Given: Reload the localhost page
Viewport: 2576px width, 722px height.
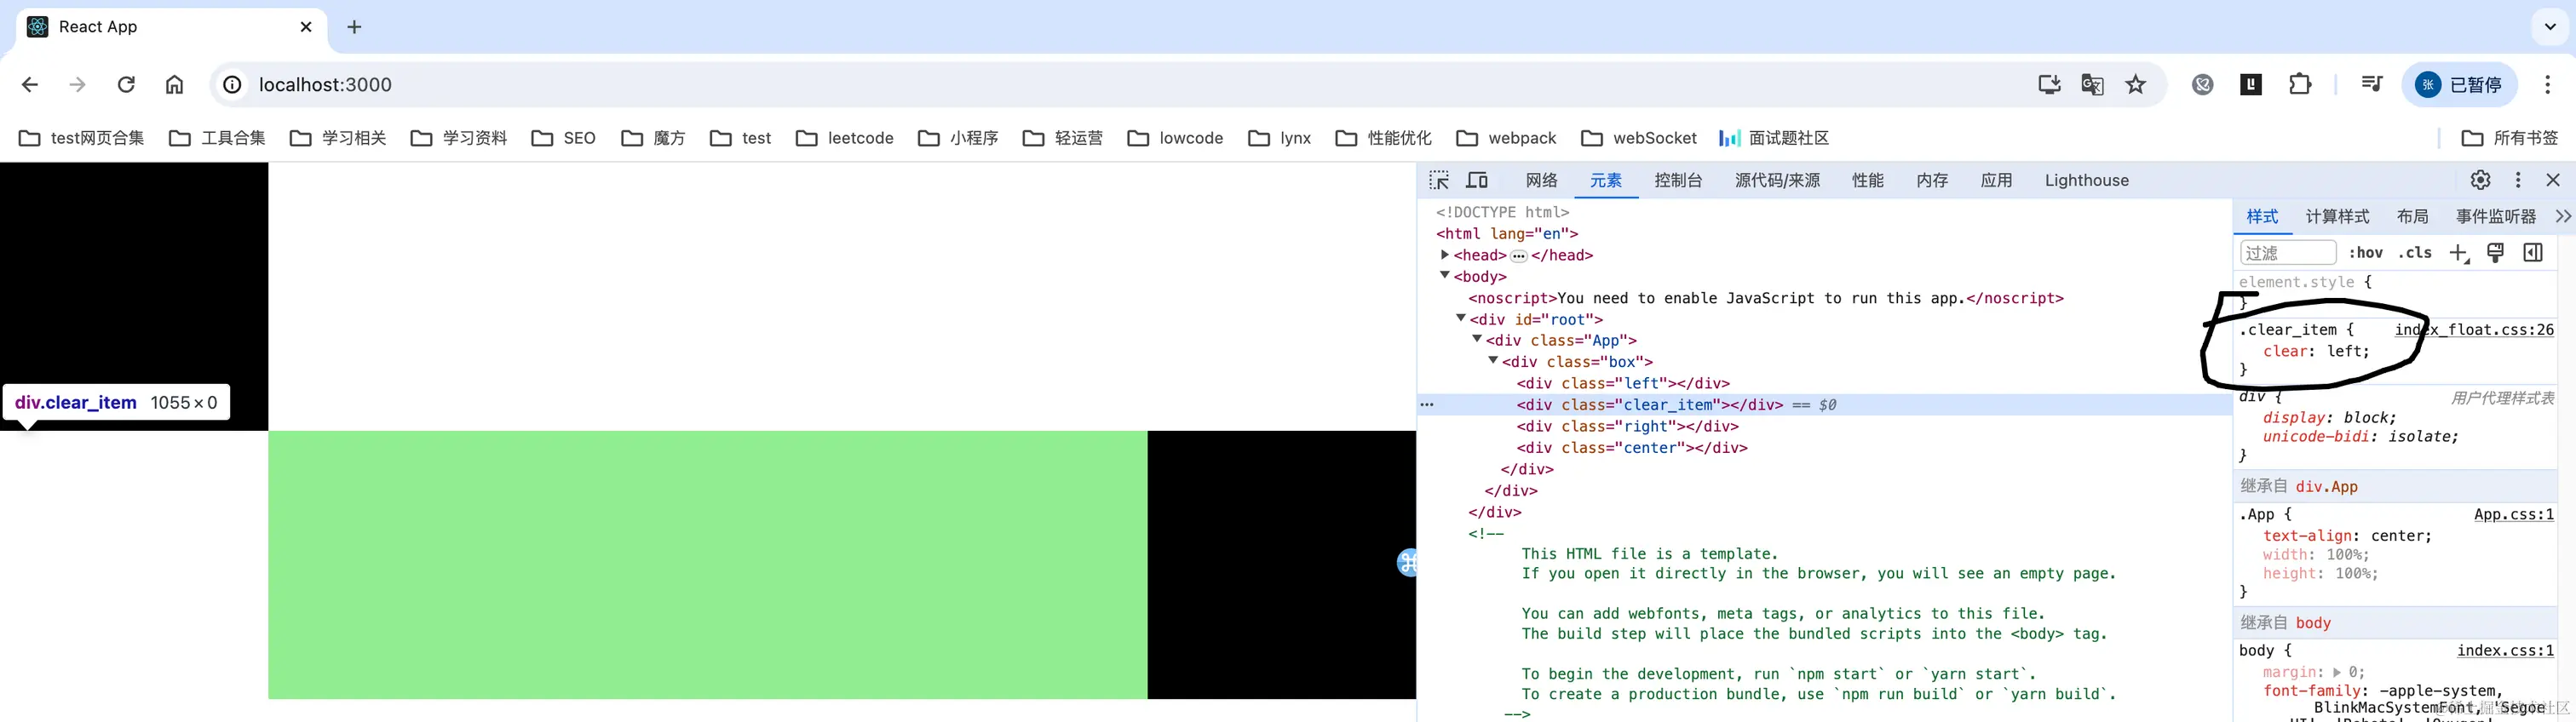Looking at the screenshot, I should pyautogui.click(x=126, y=85).
